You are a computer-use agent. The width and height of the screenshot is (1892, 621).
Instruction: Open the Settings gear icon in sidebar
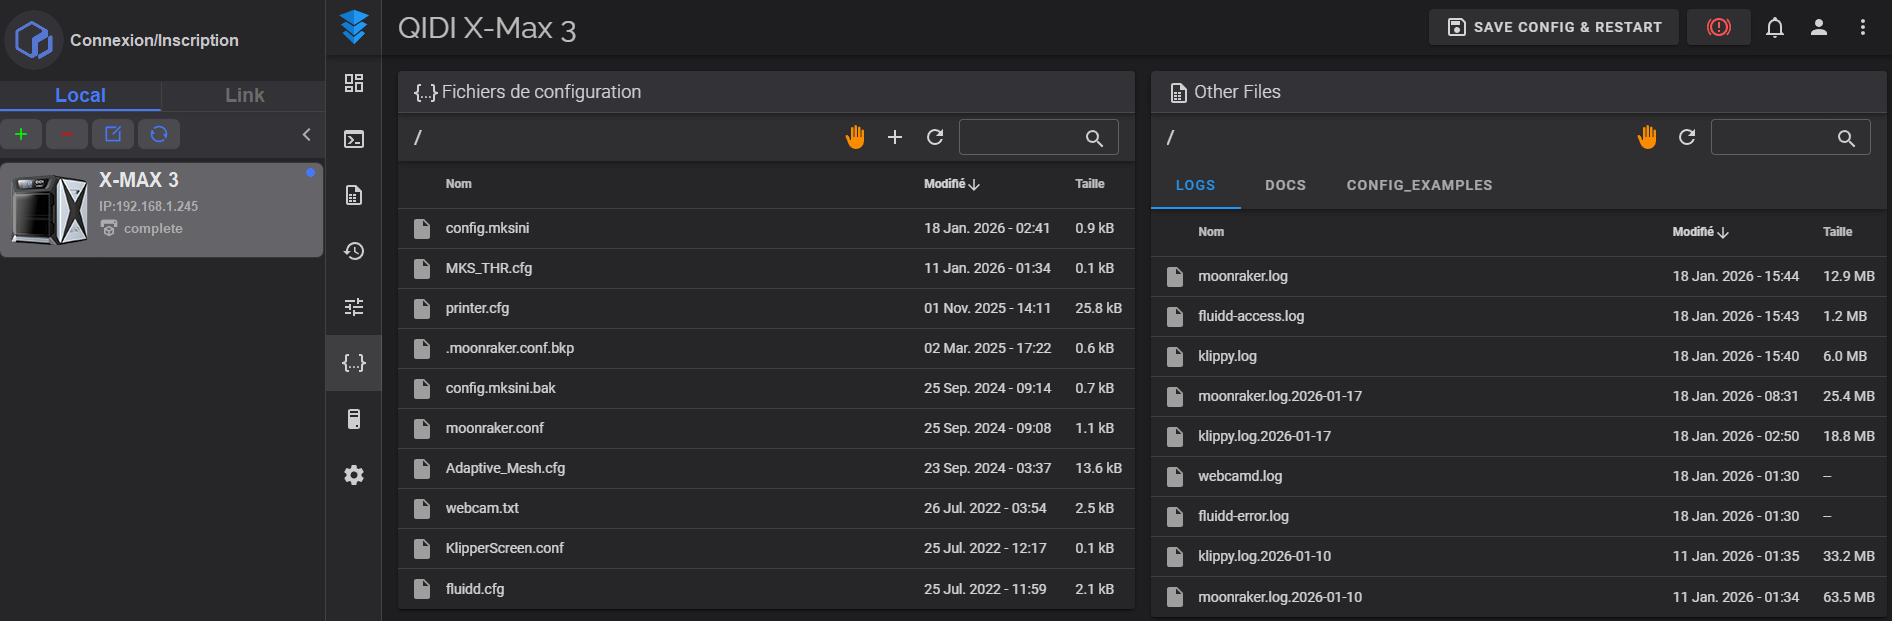point(354,475)
